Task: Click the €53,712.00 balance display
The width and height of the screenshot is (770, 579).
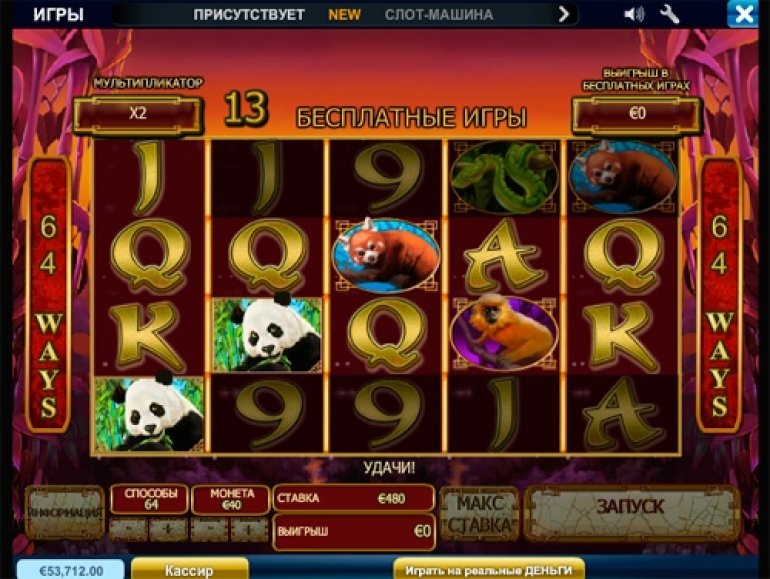Action: (x=71, y=571)
